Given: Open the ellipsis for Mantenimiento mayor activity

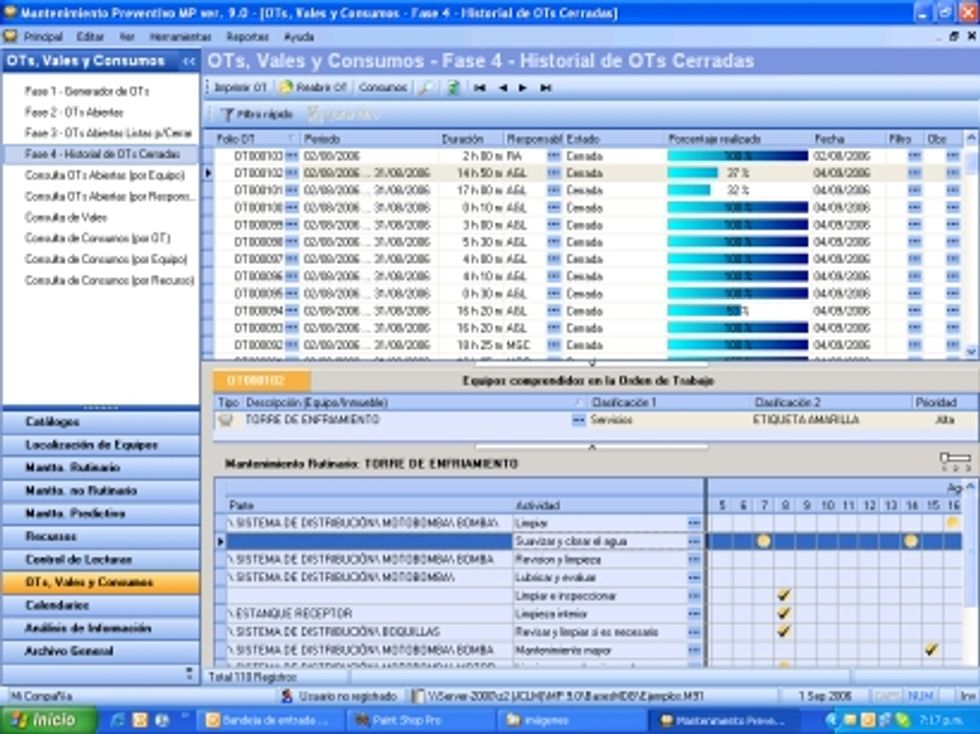Looking at the screenshot, I should coord(694,650).
